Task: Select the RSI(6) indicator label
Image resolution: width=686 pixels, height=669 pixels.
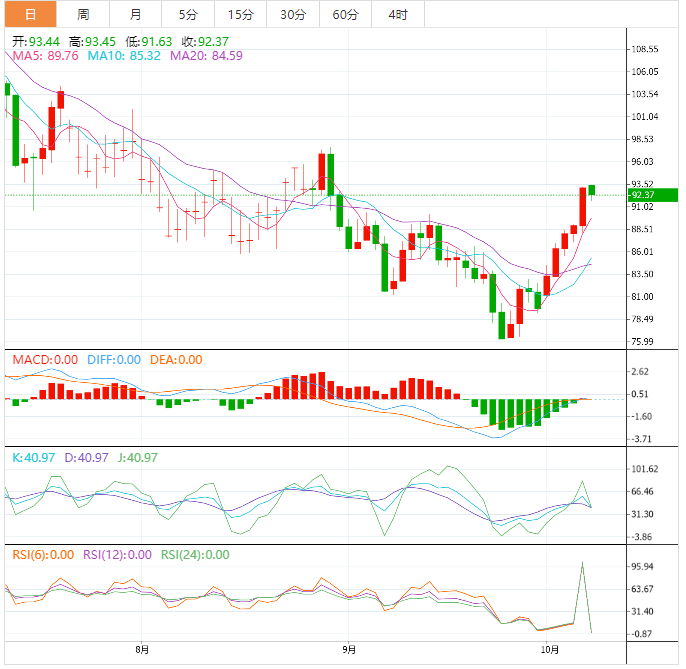Action: (x=40, y=555)
